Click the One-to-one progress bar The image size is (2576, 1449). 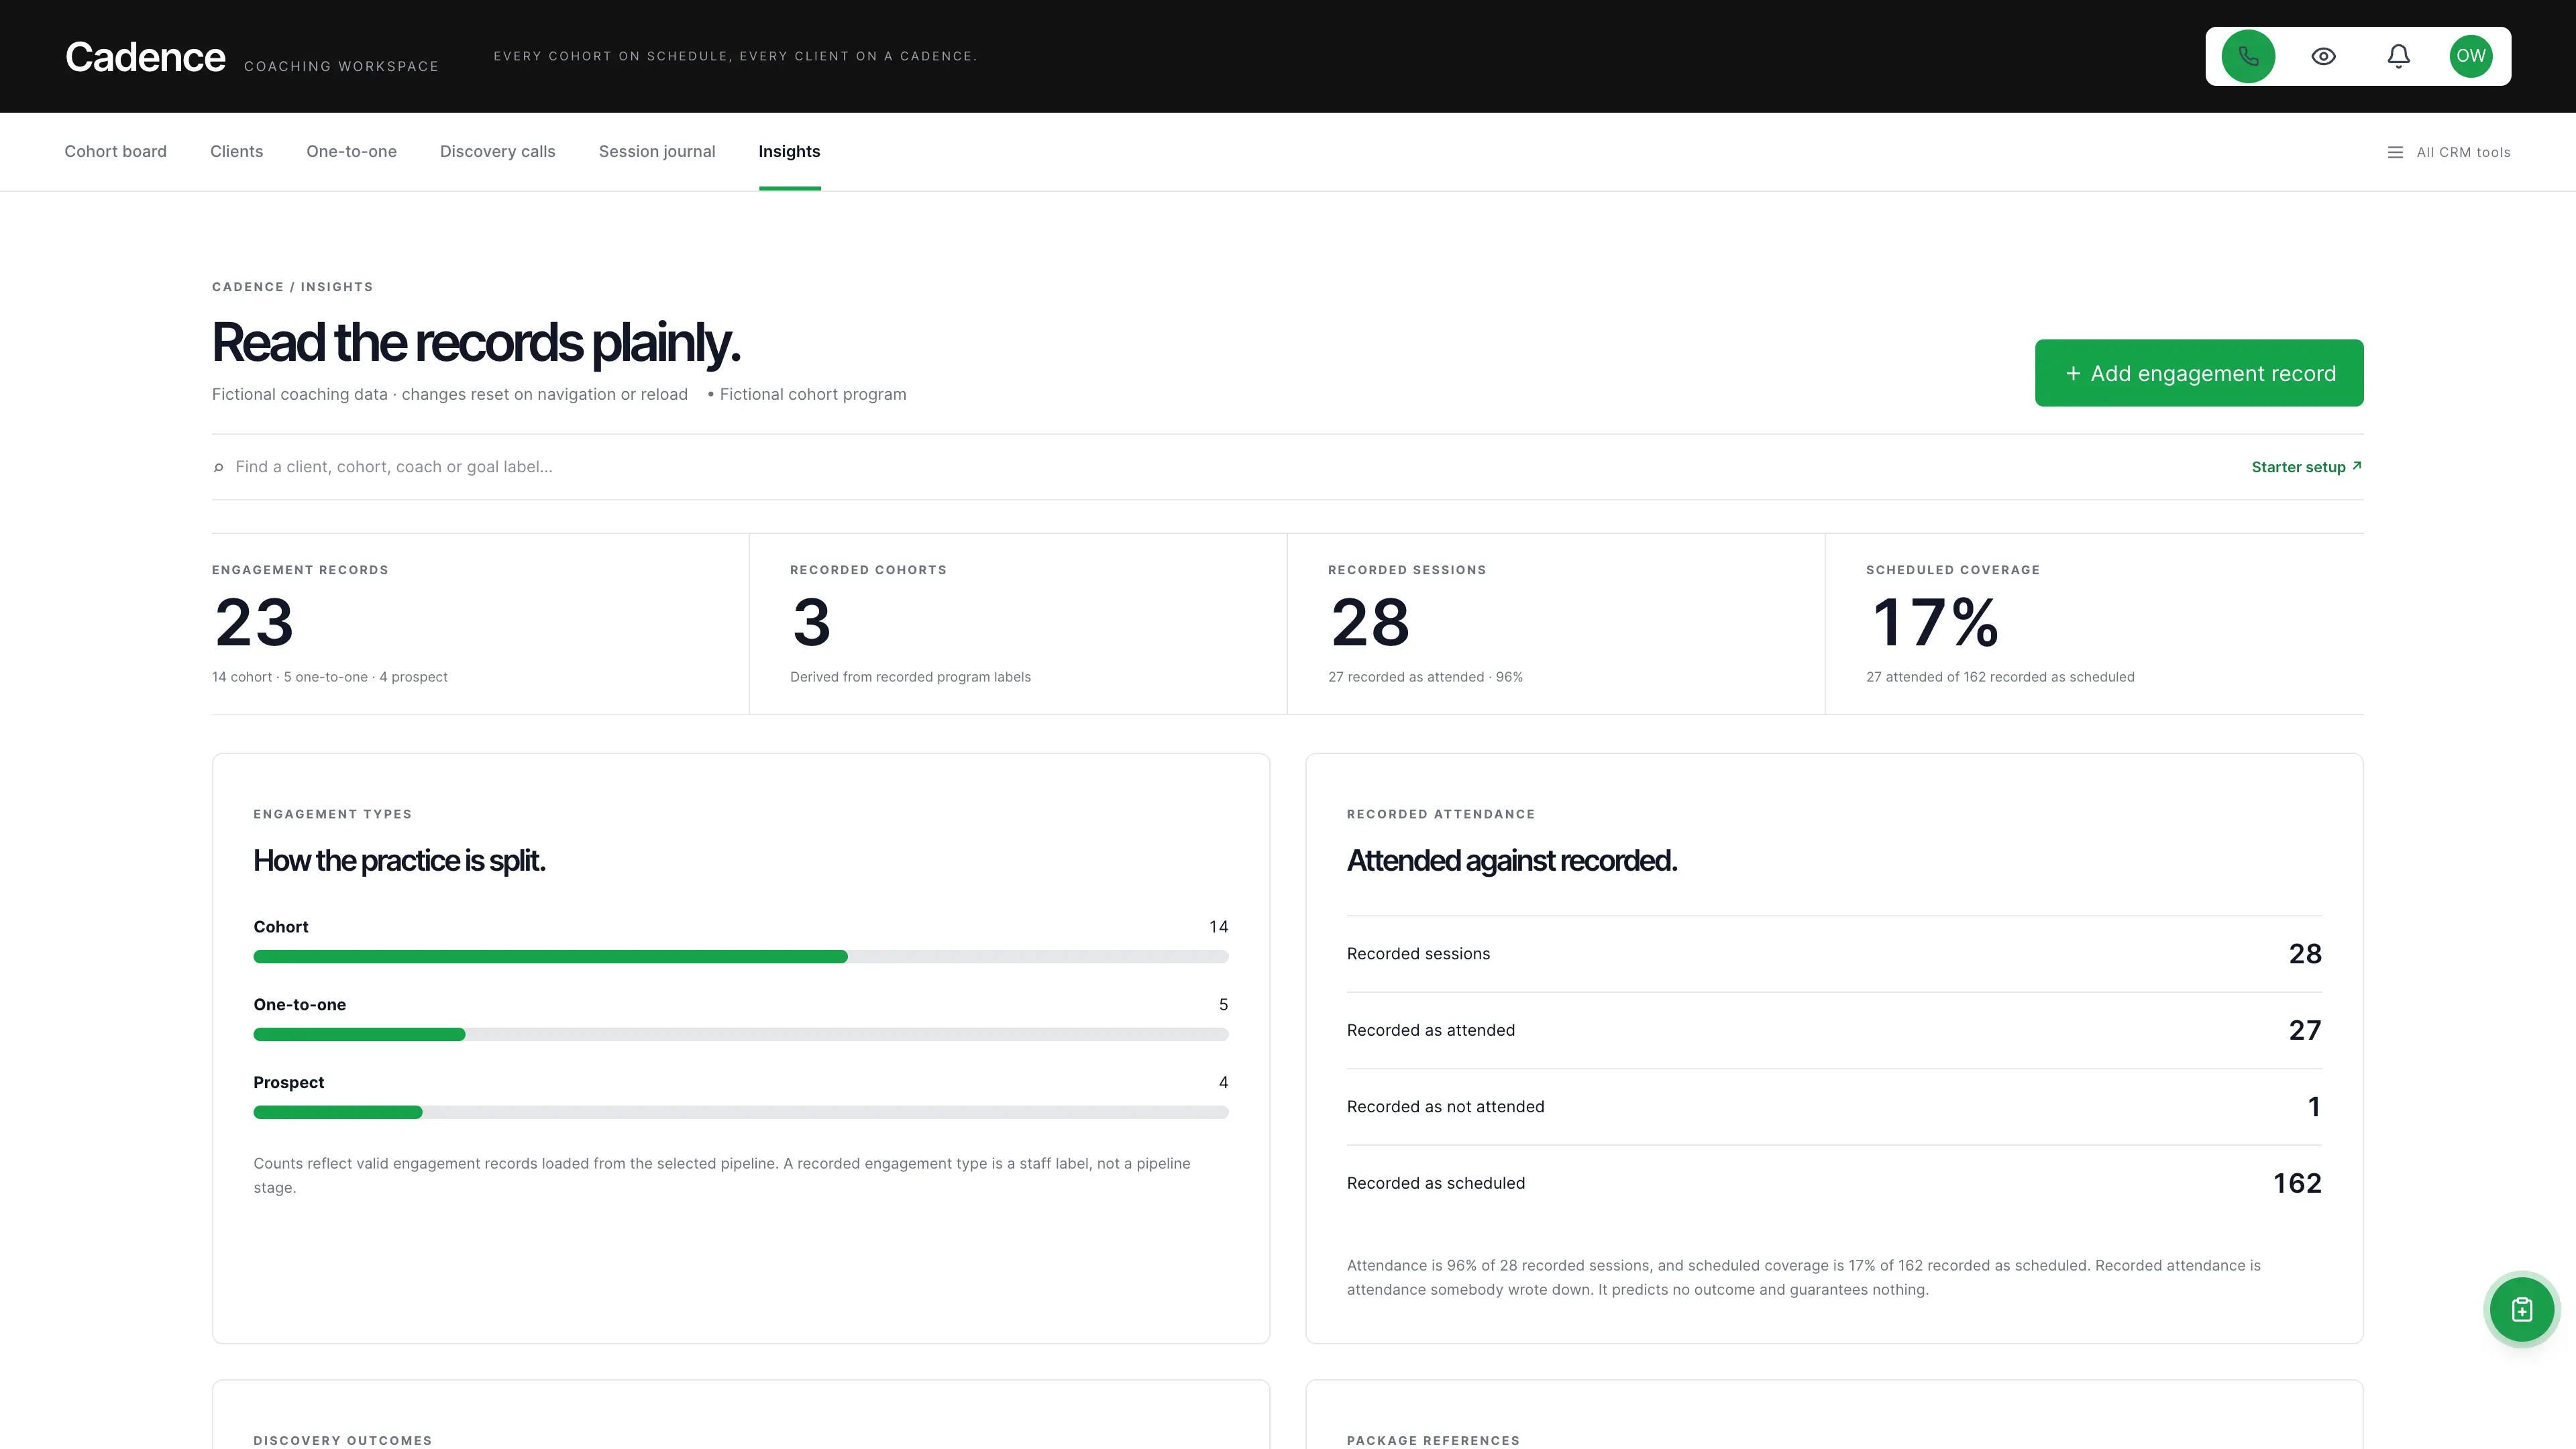740,1035
